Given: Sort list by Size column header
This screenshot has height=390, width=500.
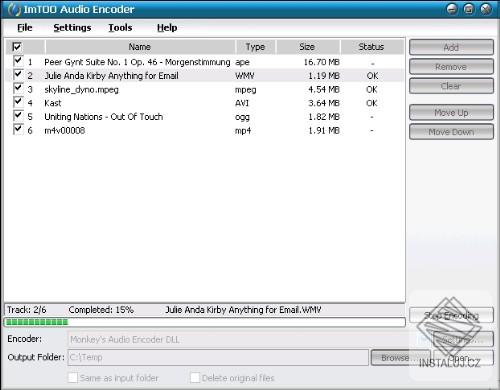Looking at the screenshot, I should pyautogui.click(x=307, y=47).
